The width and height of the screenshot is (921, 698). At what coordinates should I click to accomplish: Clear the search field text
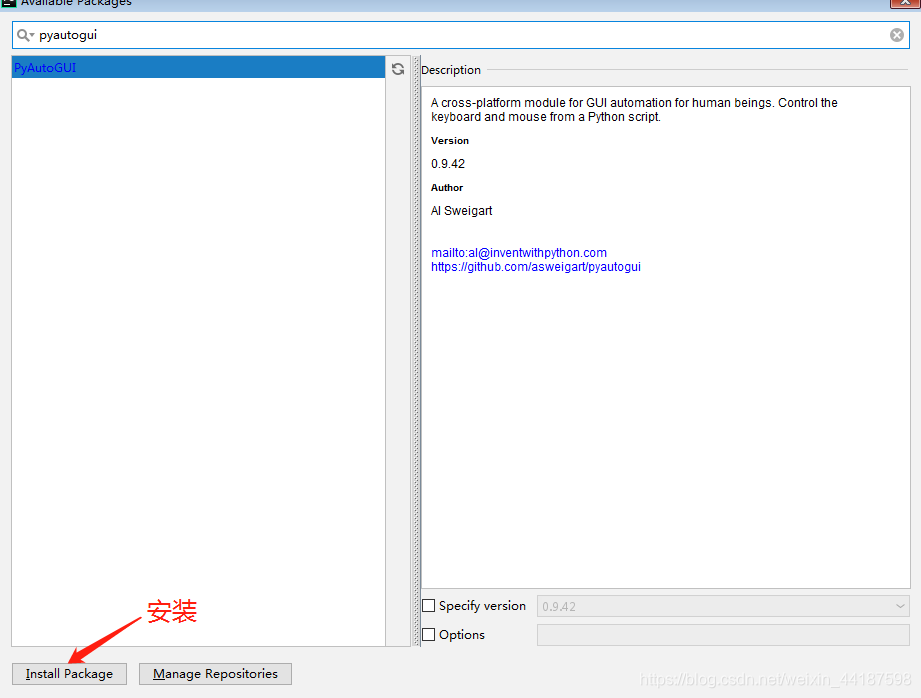click(896, 35)
